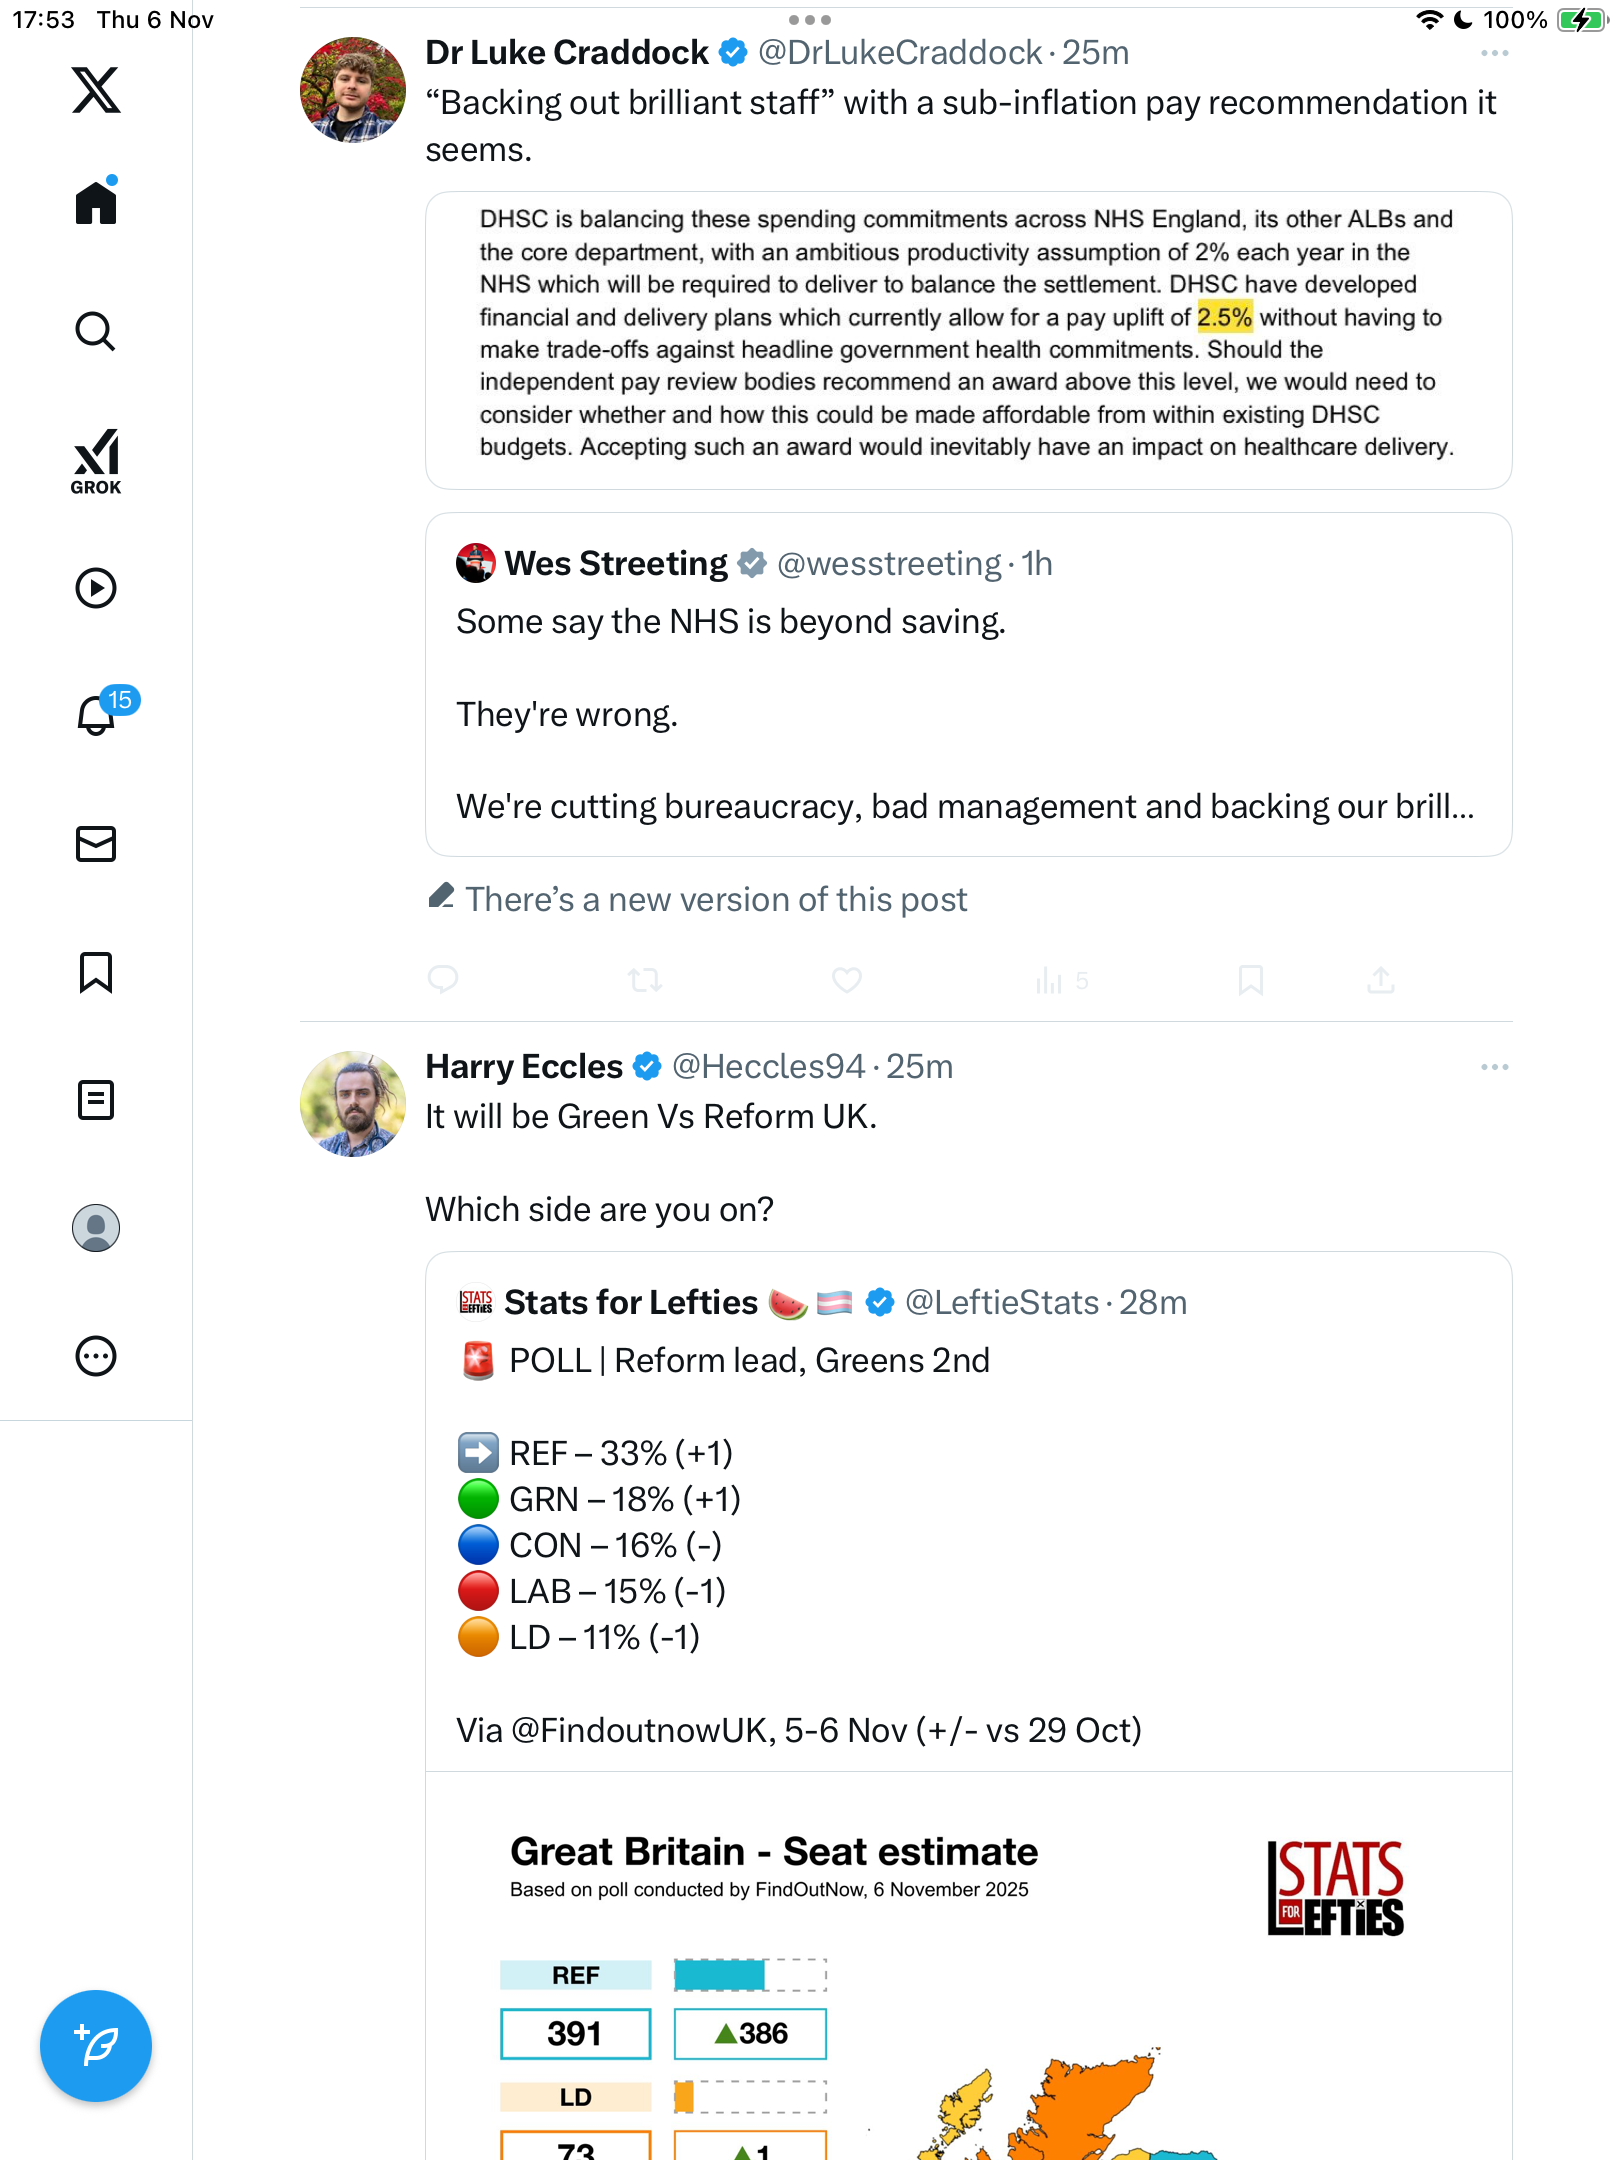
Task: Open Bookmarks from the sidebar
Action: (x=96, y=972)
